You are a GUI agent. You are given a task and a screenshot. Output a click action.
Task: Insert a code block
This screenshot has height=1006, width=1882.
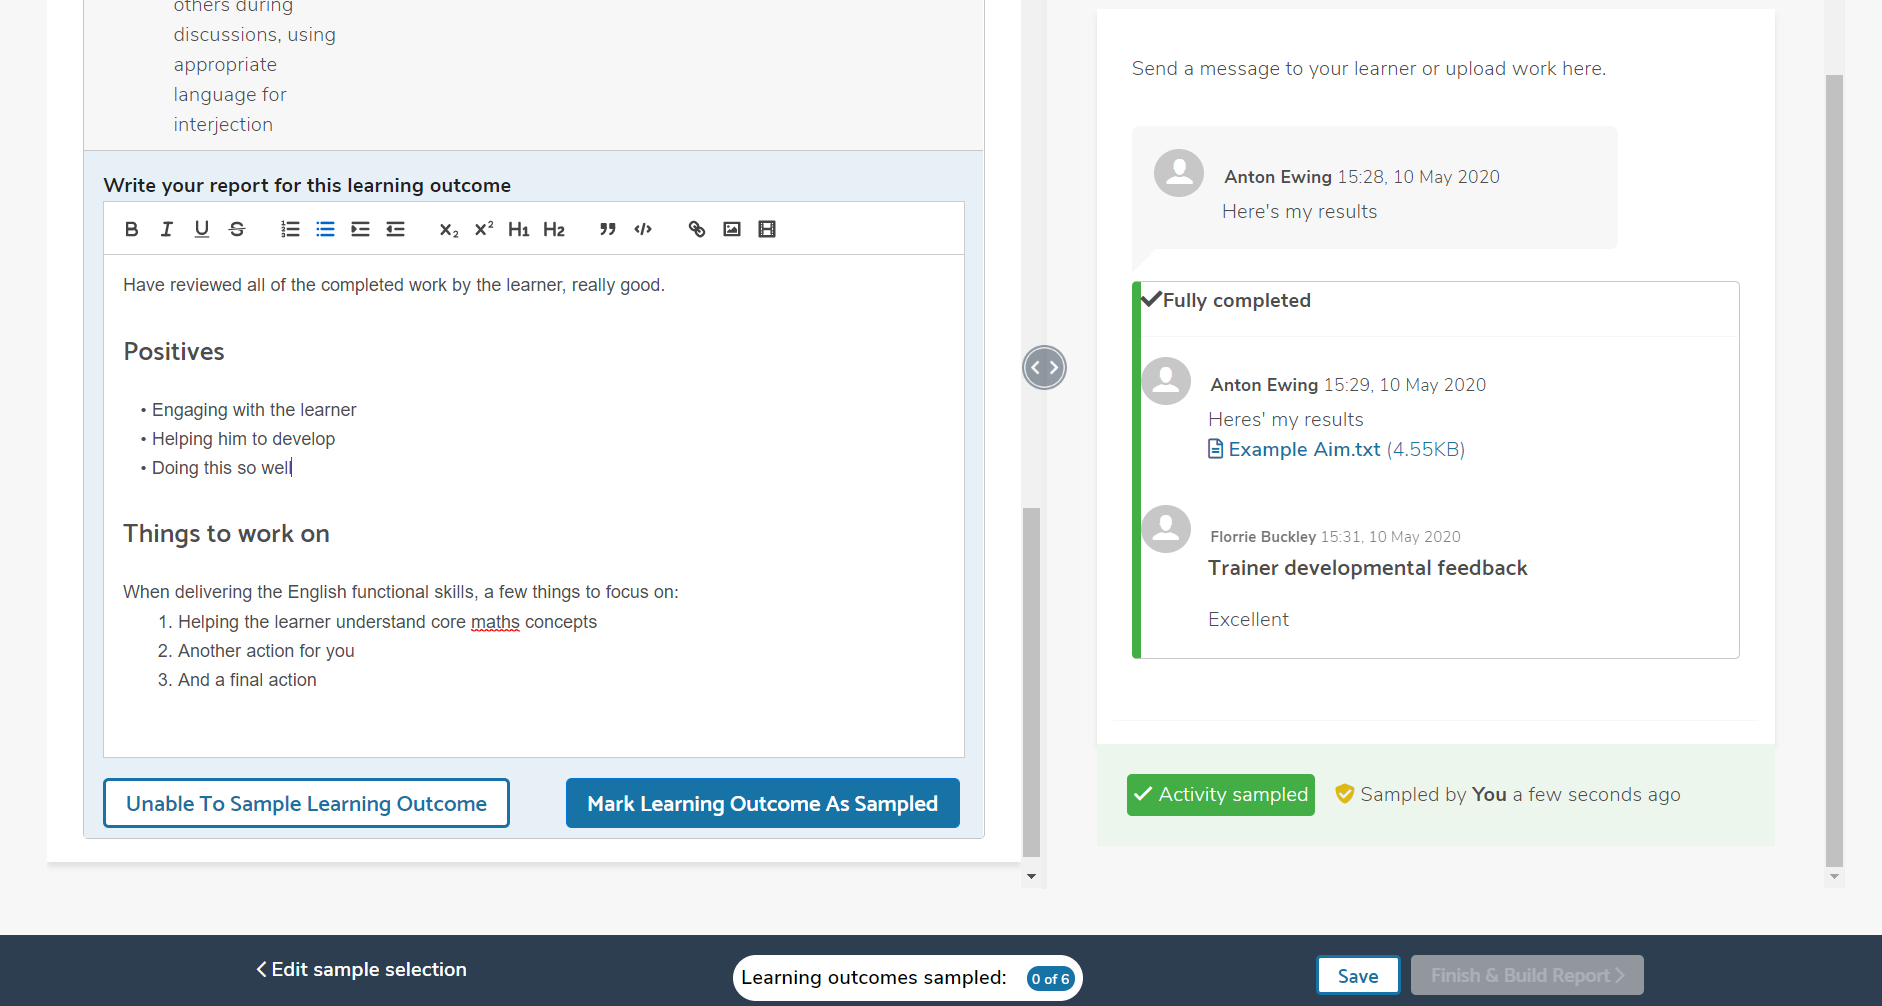[x=643, y=229]
